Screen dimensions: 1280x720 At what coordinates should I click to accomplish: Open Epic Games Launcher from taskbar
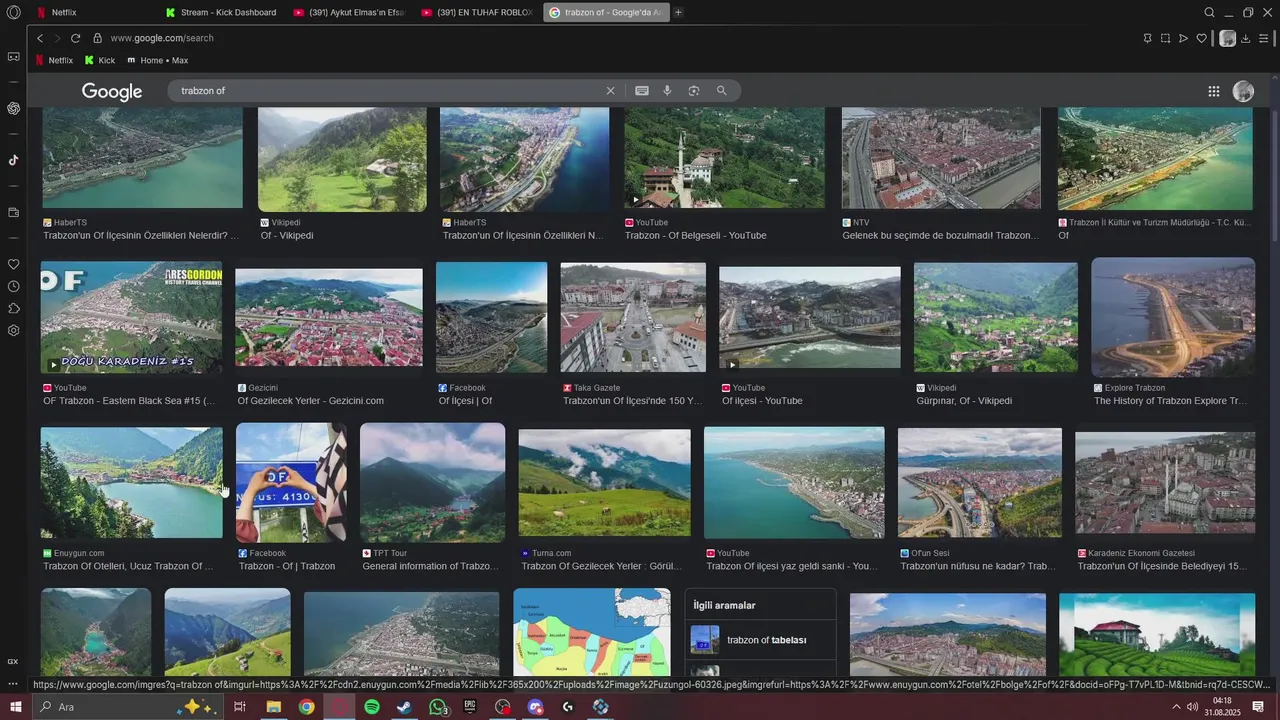[469, 707]
